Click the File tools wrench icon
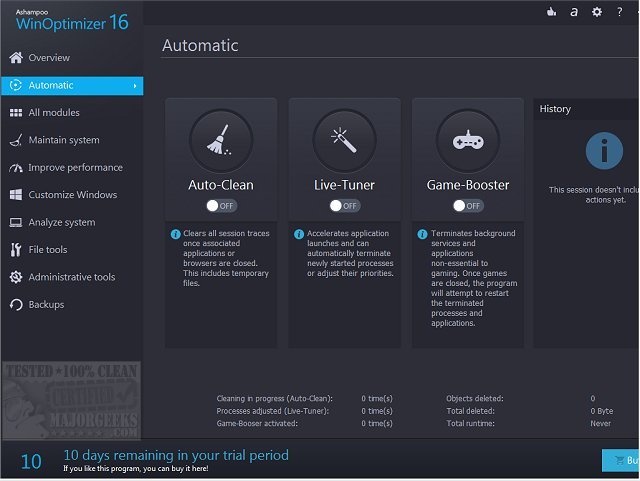The width and height of the screenshot is (640, 481). [16, 249]
